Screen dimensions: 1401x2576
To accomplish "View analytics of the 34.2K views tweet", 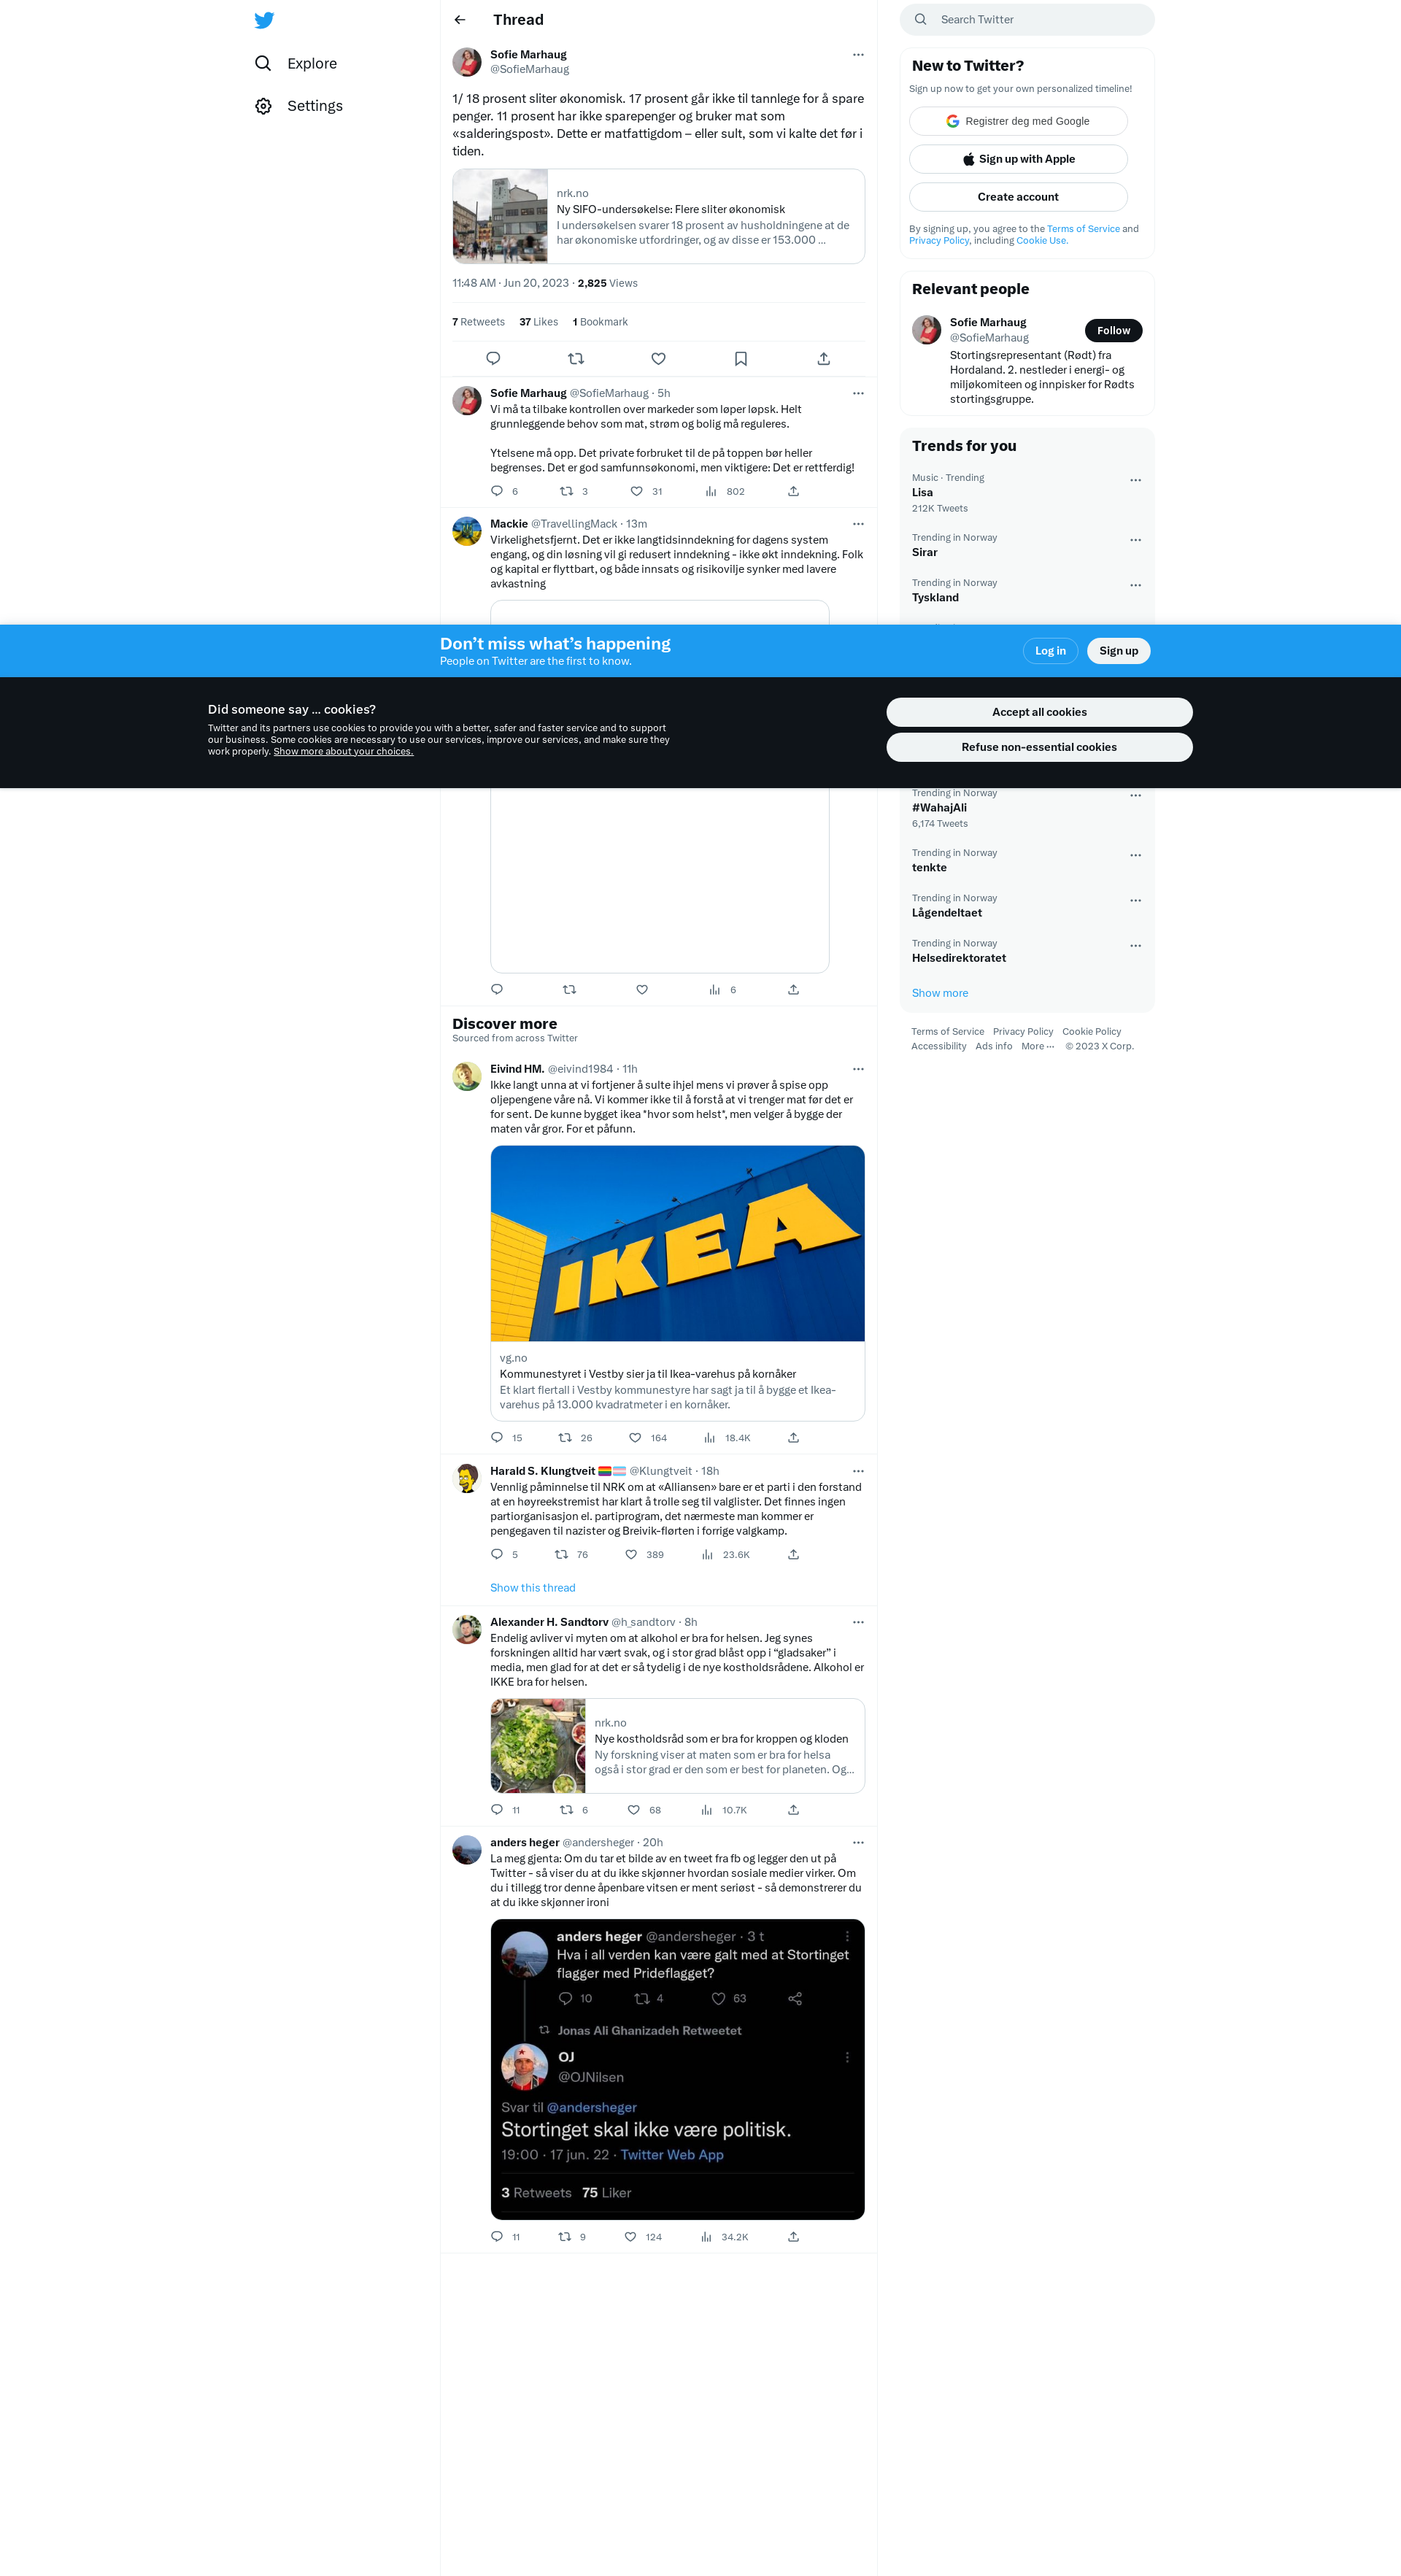I will (724, 2236).
